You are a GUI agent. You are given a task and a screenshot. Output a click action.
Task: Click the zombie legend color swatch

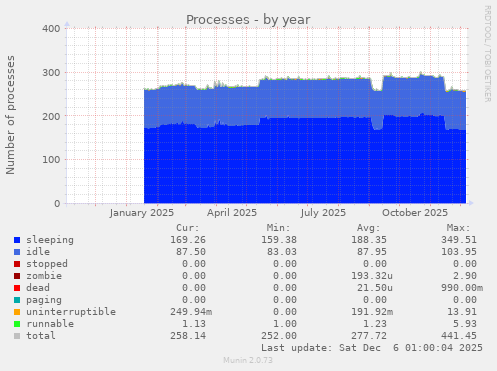tap(17, 276)
